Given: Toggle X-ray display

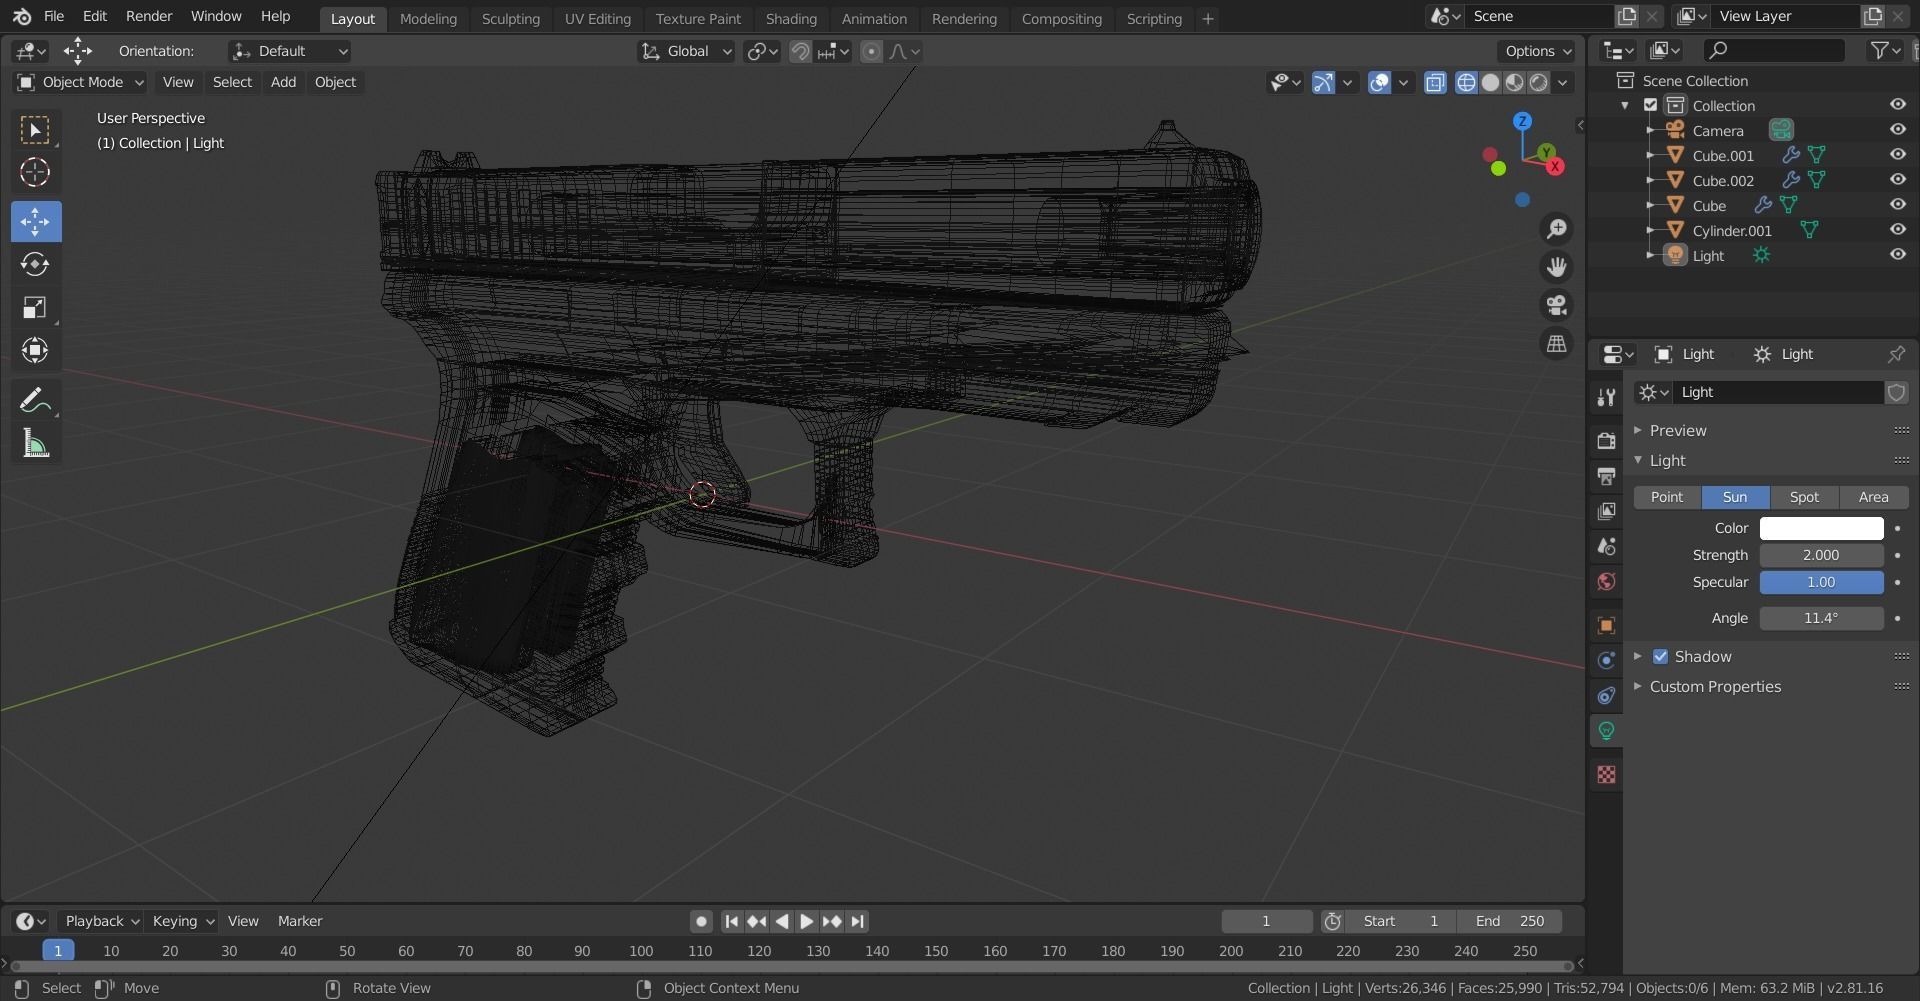Looking at the screenshot, I should pos(1435,82).
